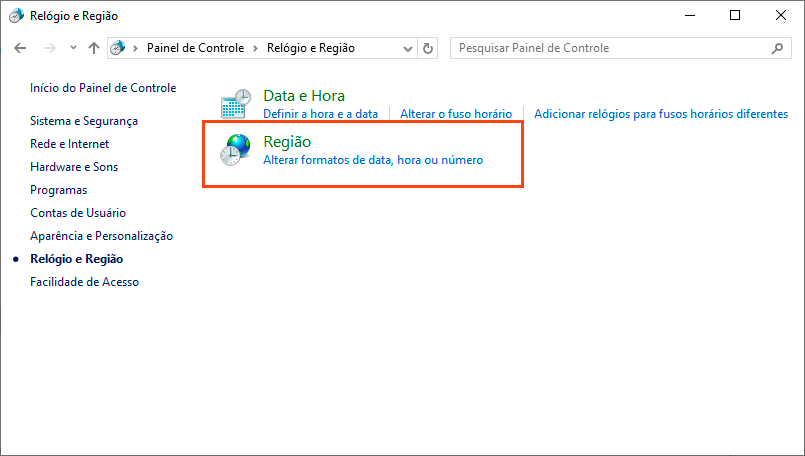This screenshot has width=805, height=456.
Task: Click Alterar formatos de data, hora ou número
Action: click(x=373, y=160)
